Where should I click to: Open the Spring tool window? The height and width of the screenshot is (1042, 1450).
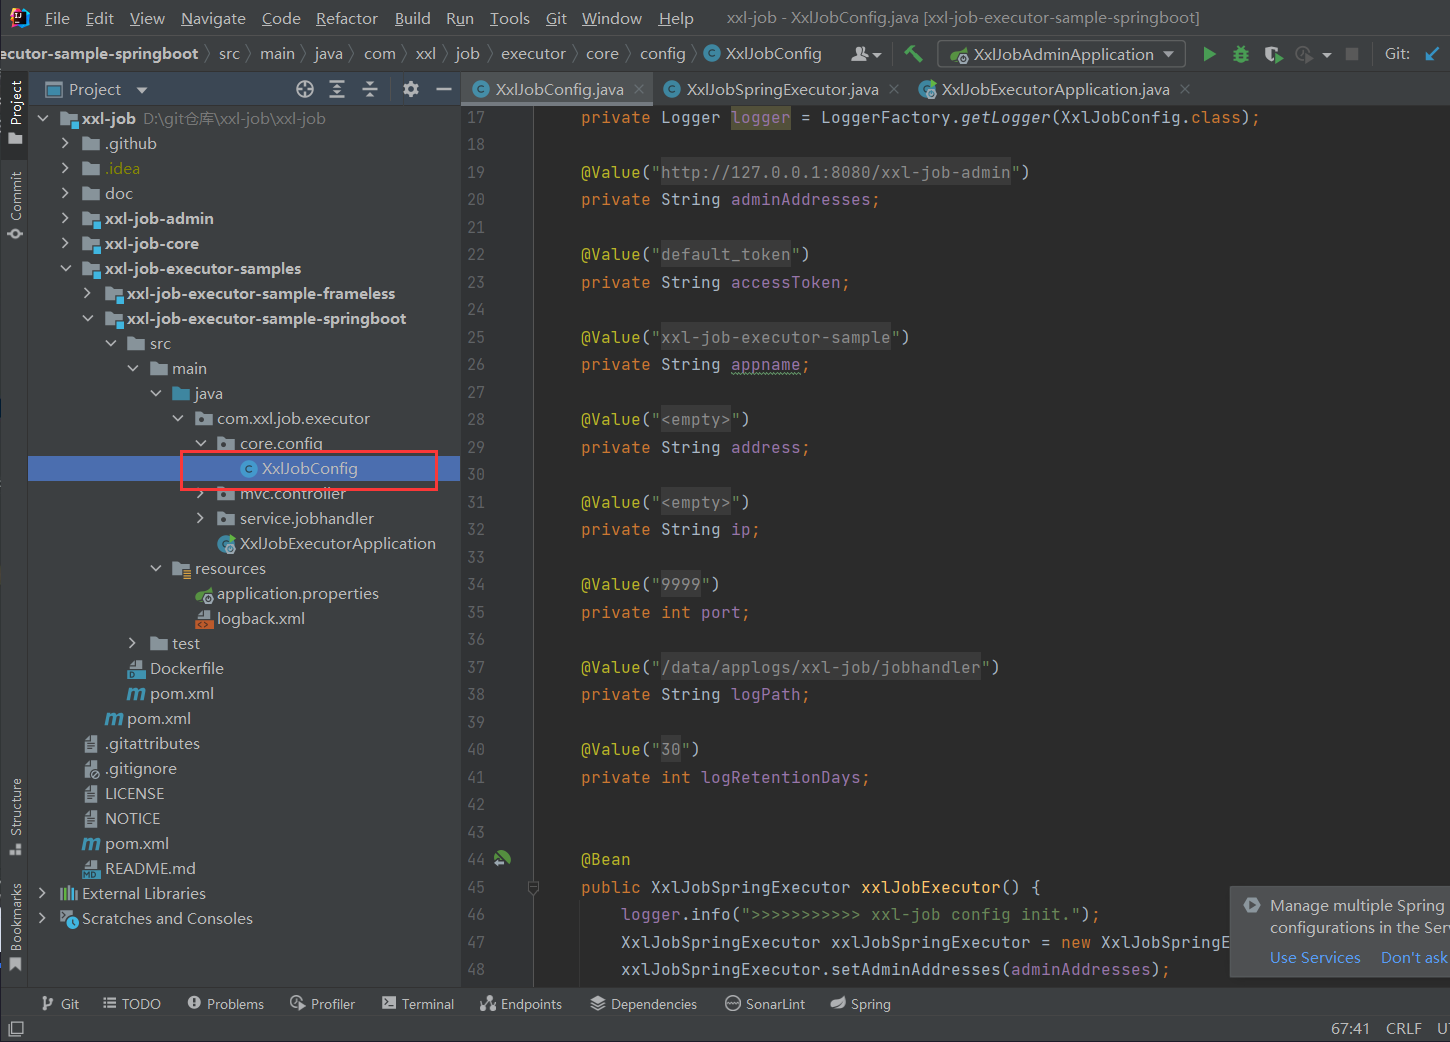(860, 1003)
